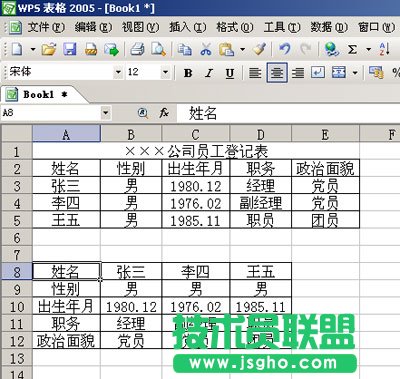
Task: Open the 文件(F) menu
Action: tap(46, 27)
